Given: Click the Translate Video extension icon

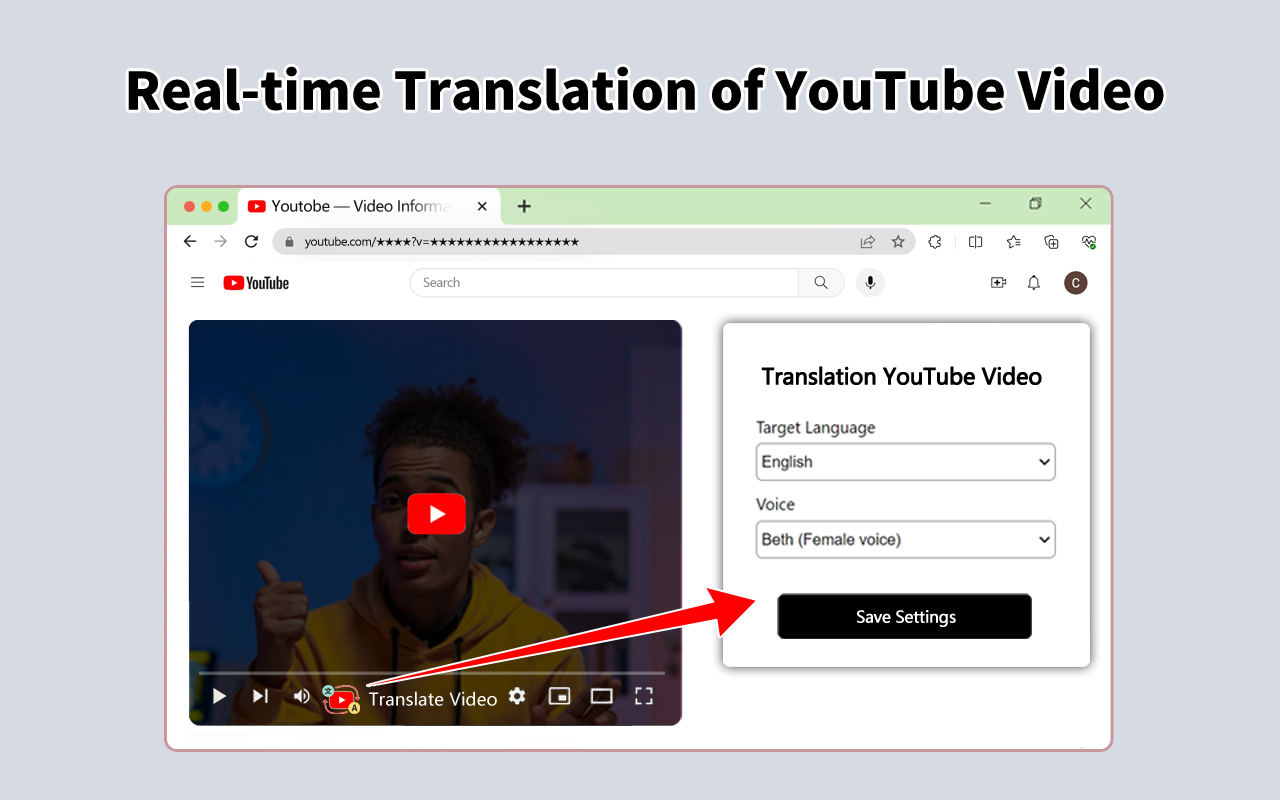Looking at the screenshot, I should pyautogui.click(x=341, y=698).
